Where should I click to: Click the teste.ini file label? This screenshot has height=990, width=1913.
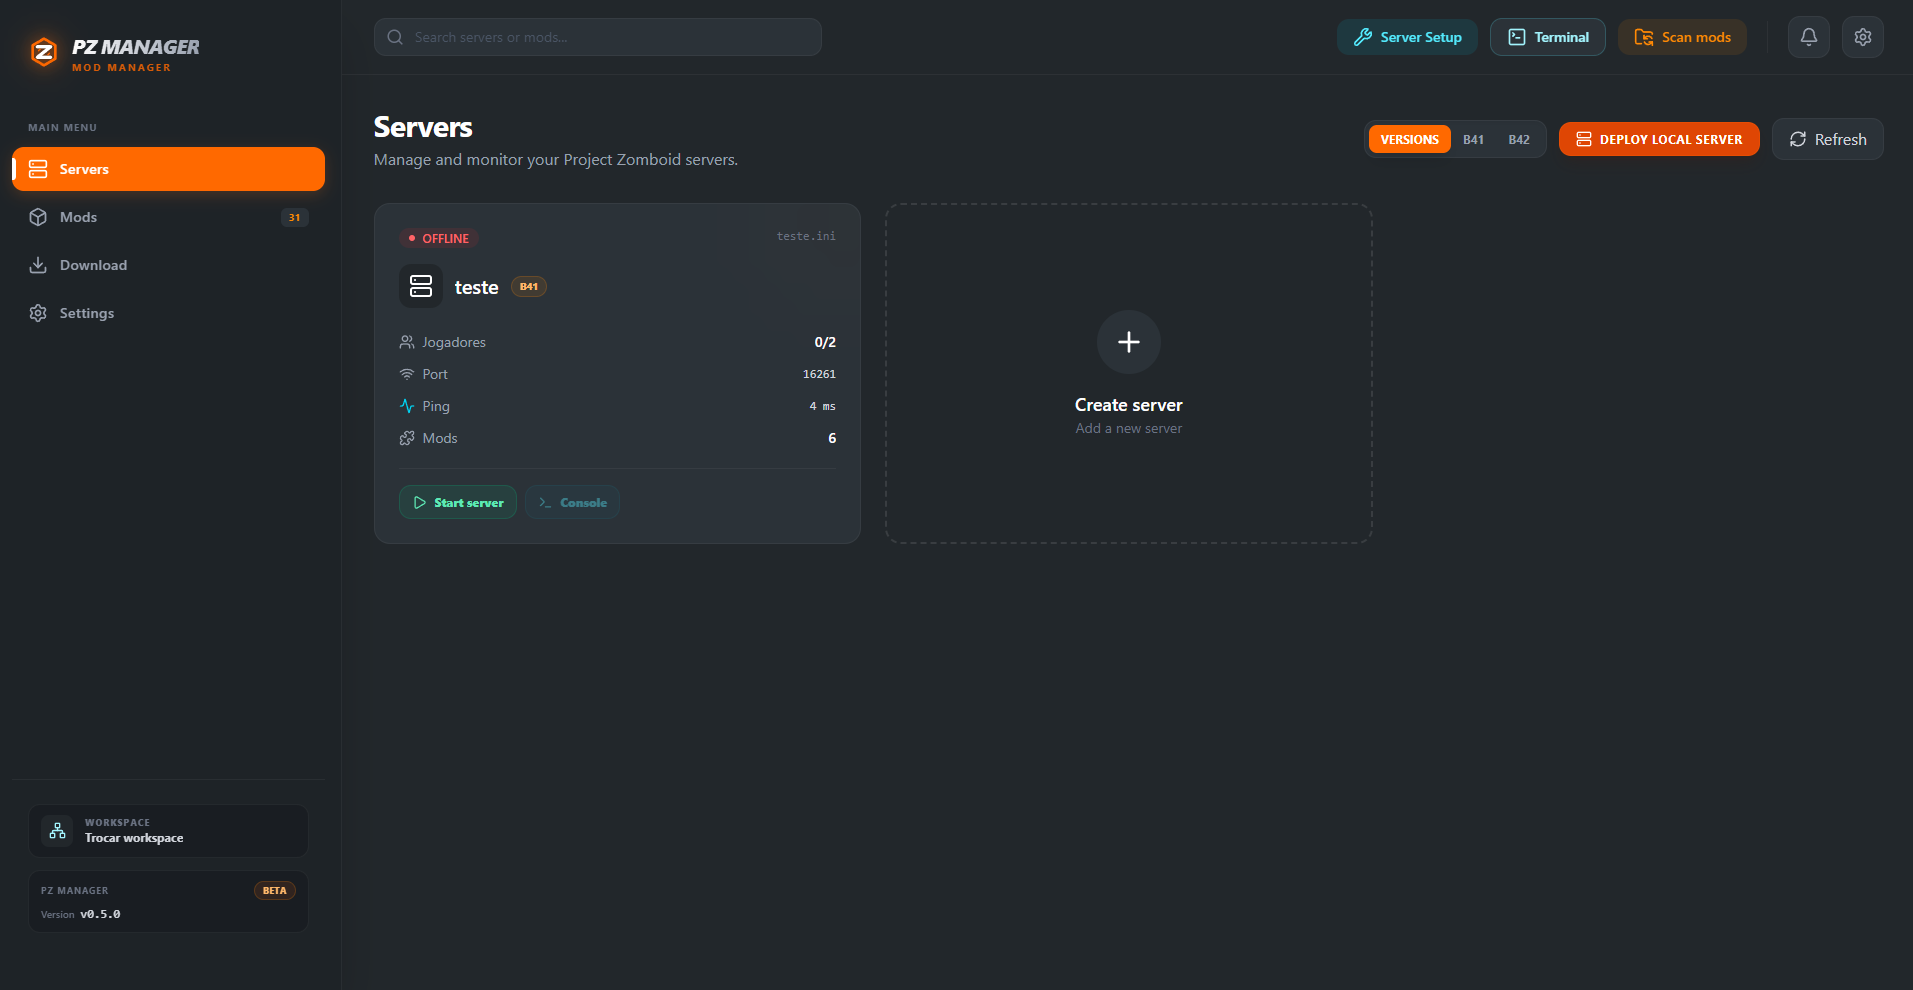pyautogui.click(x=806, y=236)
